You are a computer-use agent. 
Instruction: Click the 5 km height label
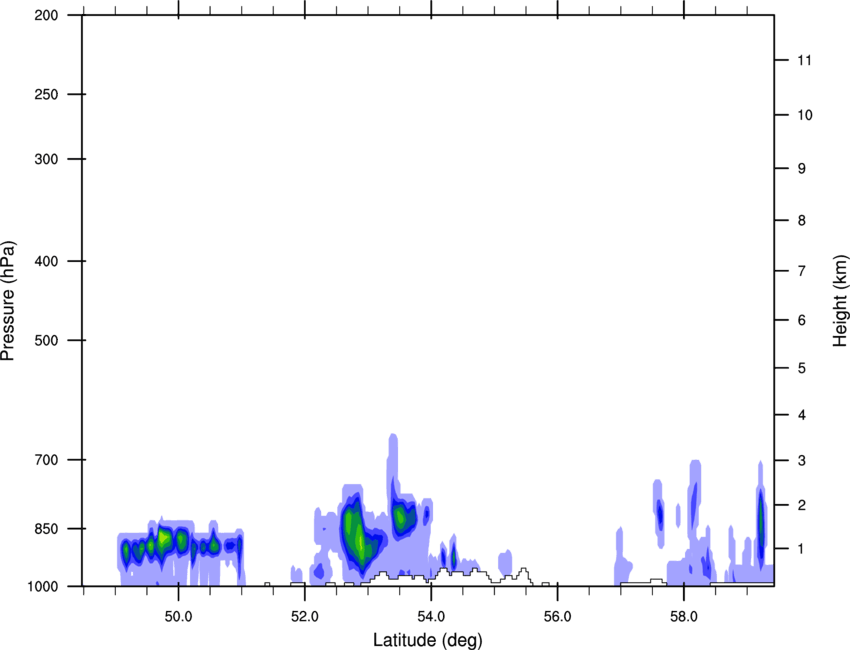coord(802,369)
